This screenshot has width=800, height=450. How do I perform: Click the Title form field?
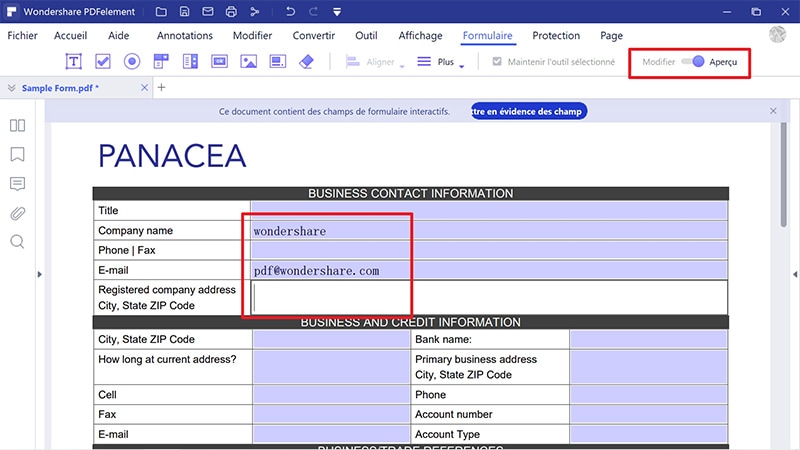489,210
